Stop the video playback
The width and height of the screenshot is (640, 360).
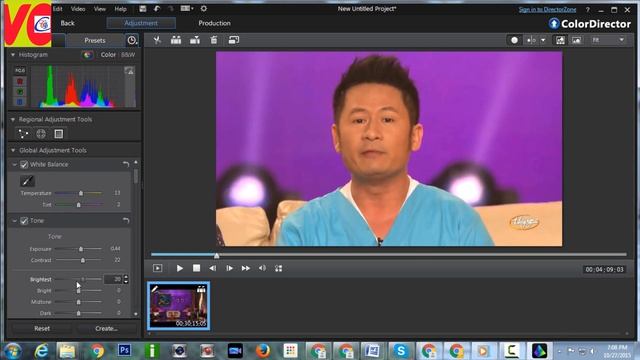click(x=196, y=268)
